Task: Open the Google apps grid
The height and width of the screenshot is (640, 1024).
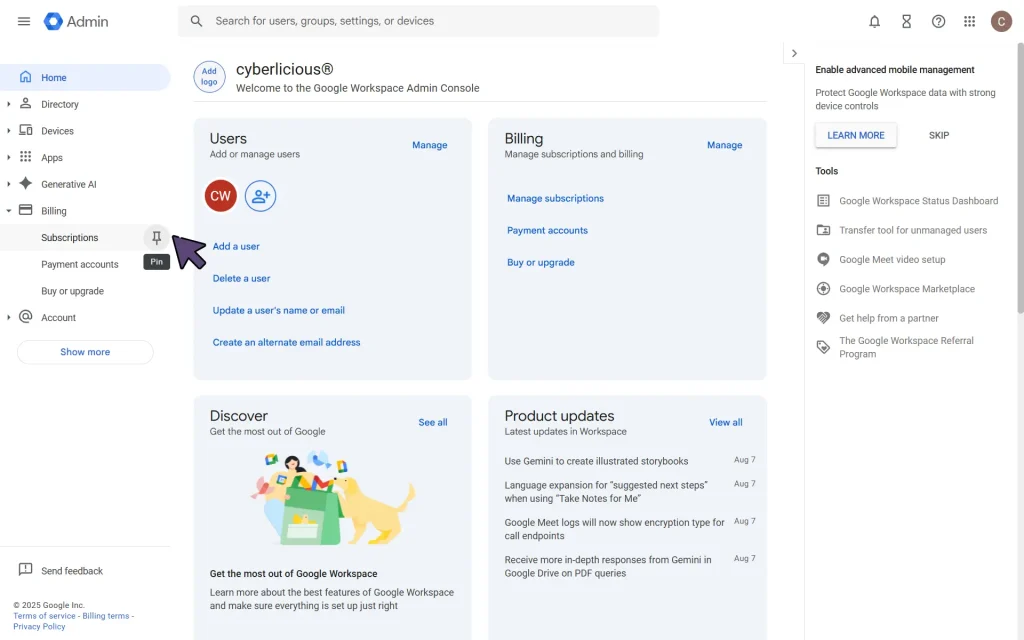Action: coord(969,22)
